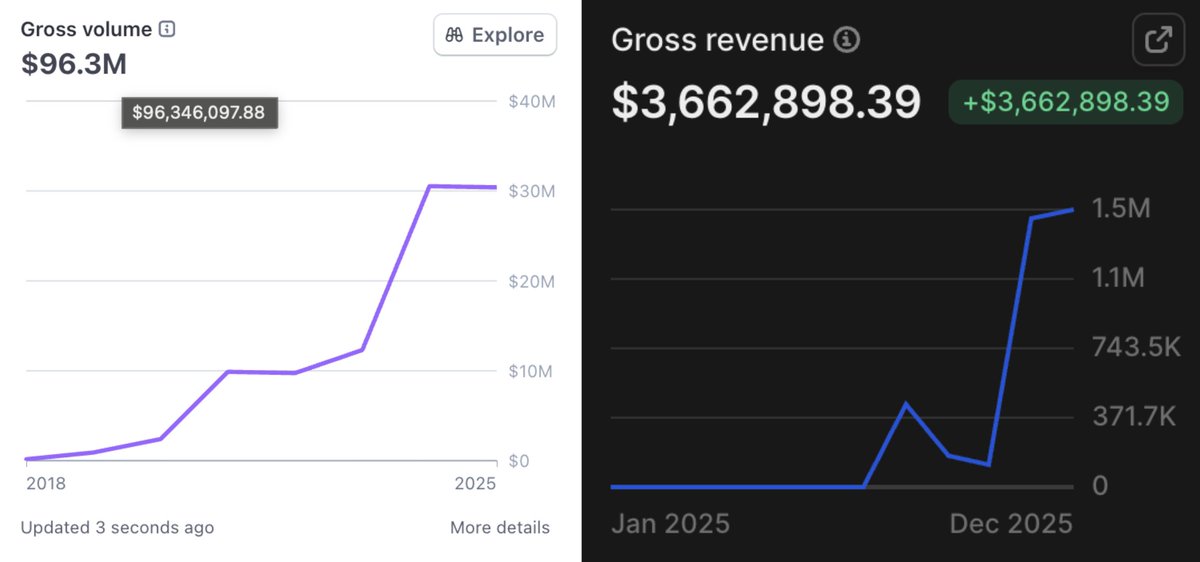Click the blue line's end point near 1.5M
Image resolution: width=1200 pixels, height=562 pixels.
(1071, 210)
